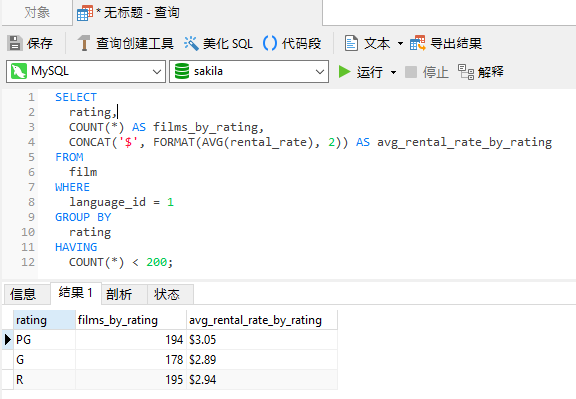Click the gray Stop square icon

point(411,72)
